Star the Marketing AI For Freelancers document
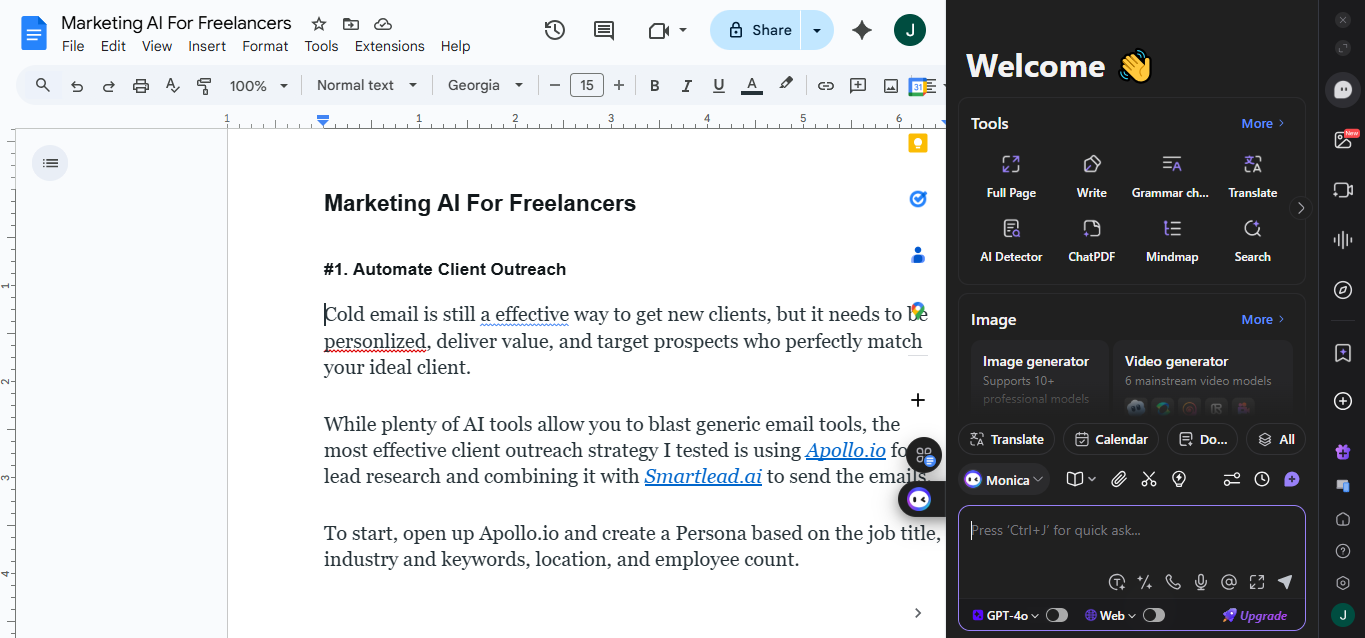The width and height of the screenshot is (1365, 638). pos(319,24)
